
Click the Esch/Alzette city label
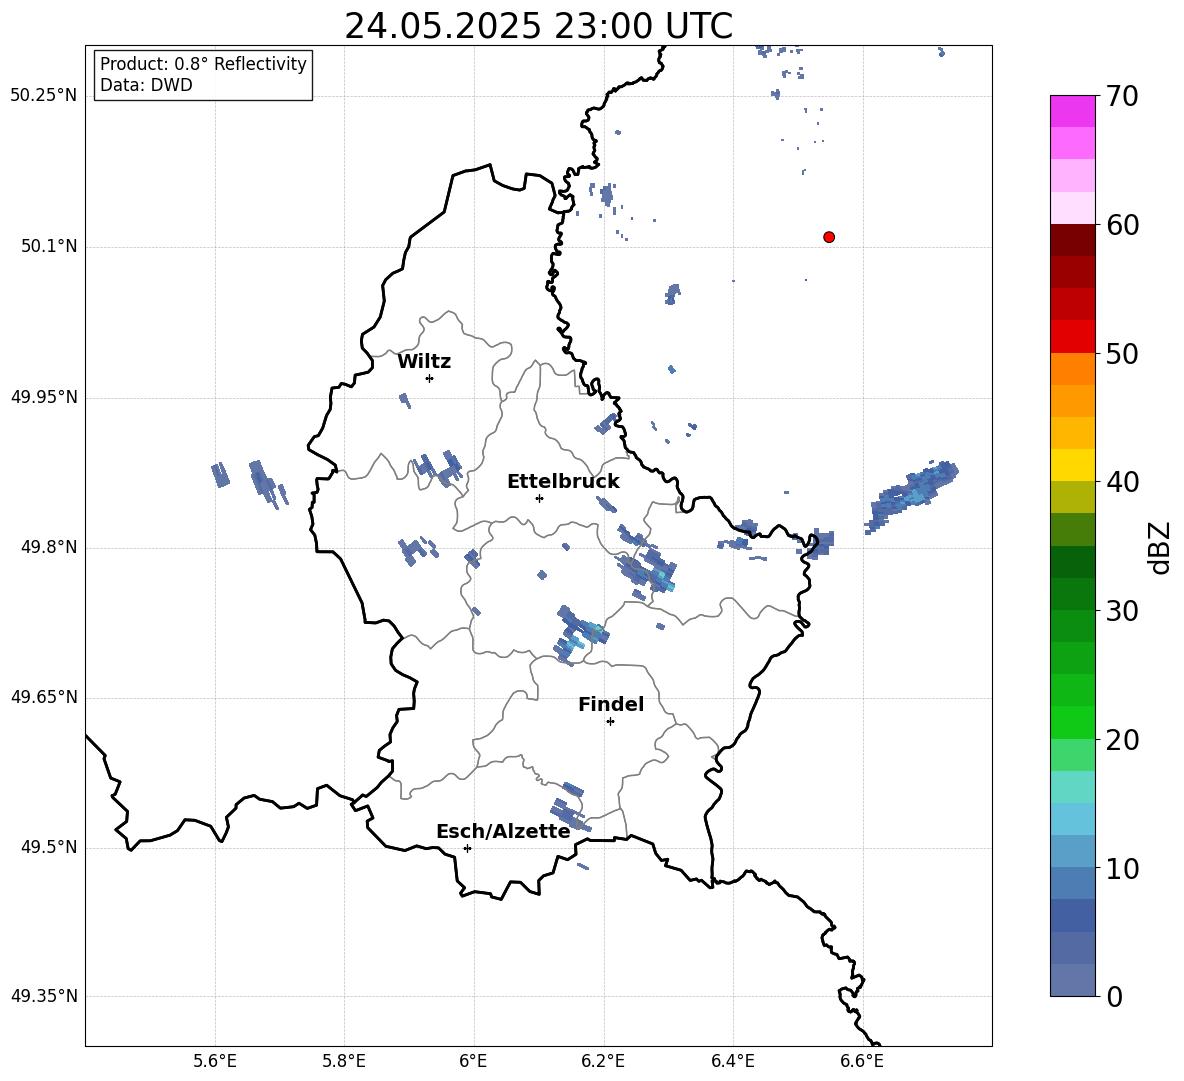tap(503, 831)
